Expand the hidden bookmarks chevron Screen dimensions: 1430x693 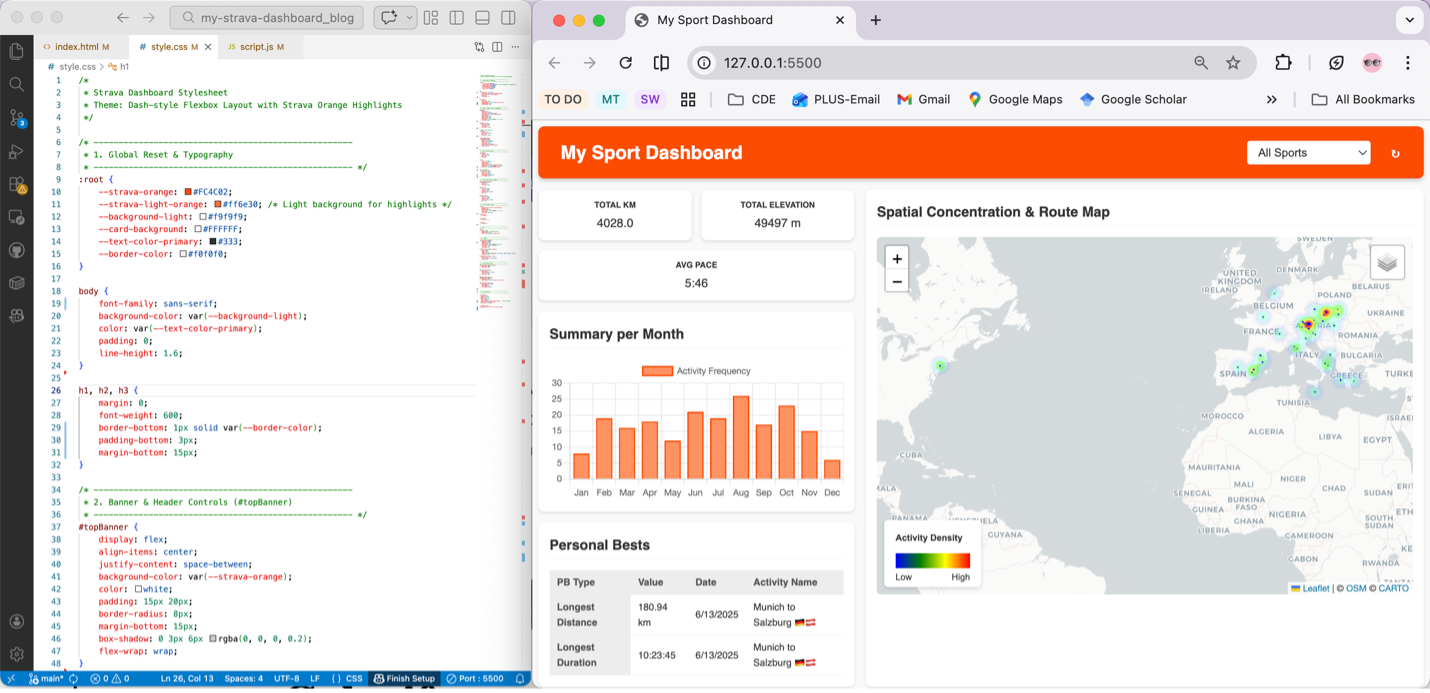[x=1271, y=99]
